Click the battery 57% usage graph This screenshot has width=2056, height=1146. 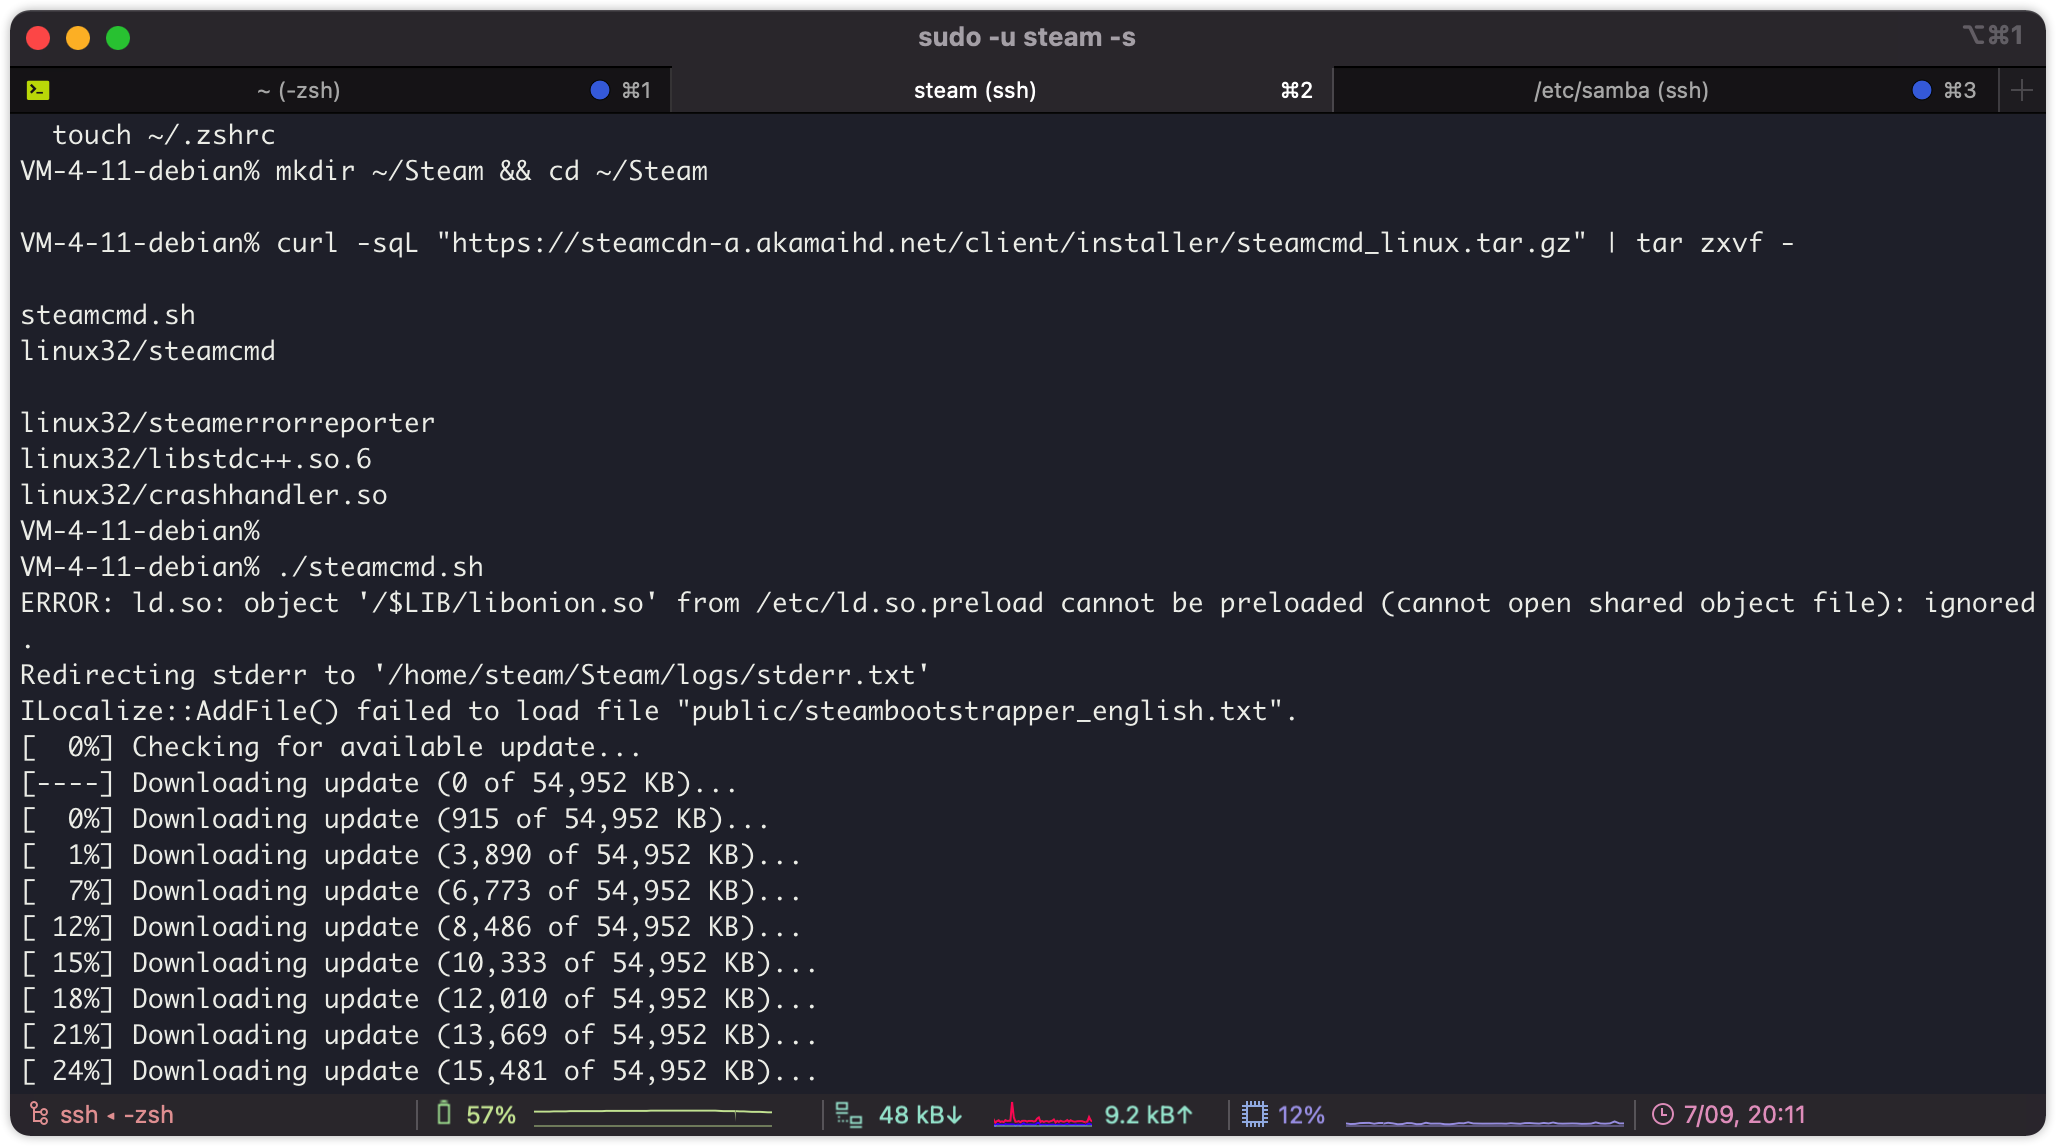click(652, 1114)
